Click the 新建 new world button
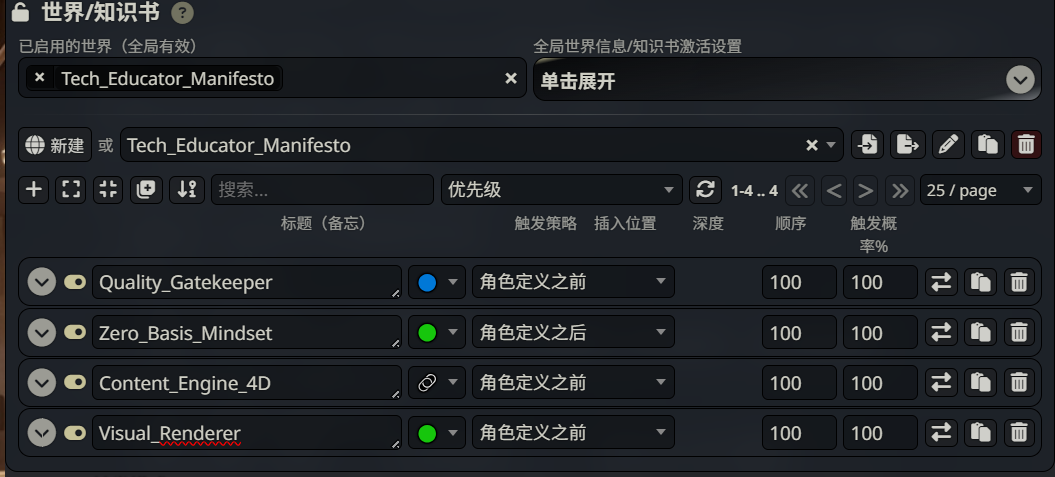 55,145
